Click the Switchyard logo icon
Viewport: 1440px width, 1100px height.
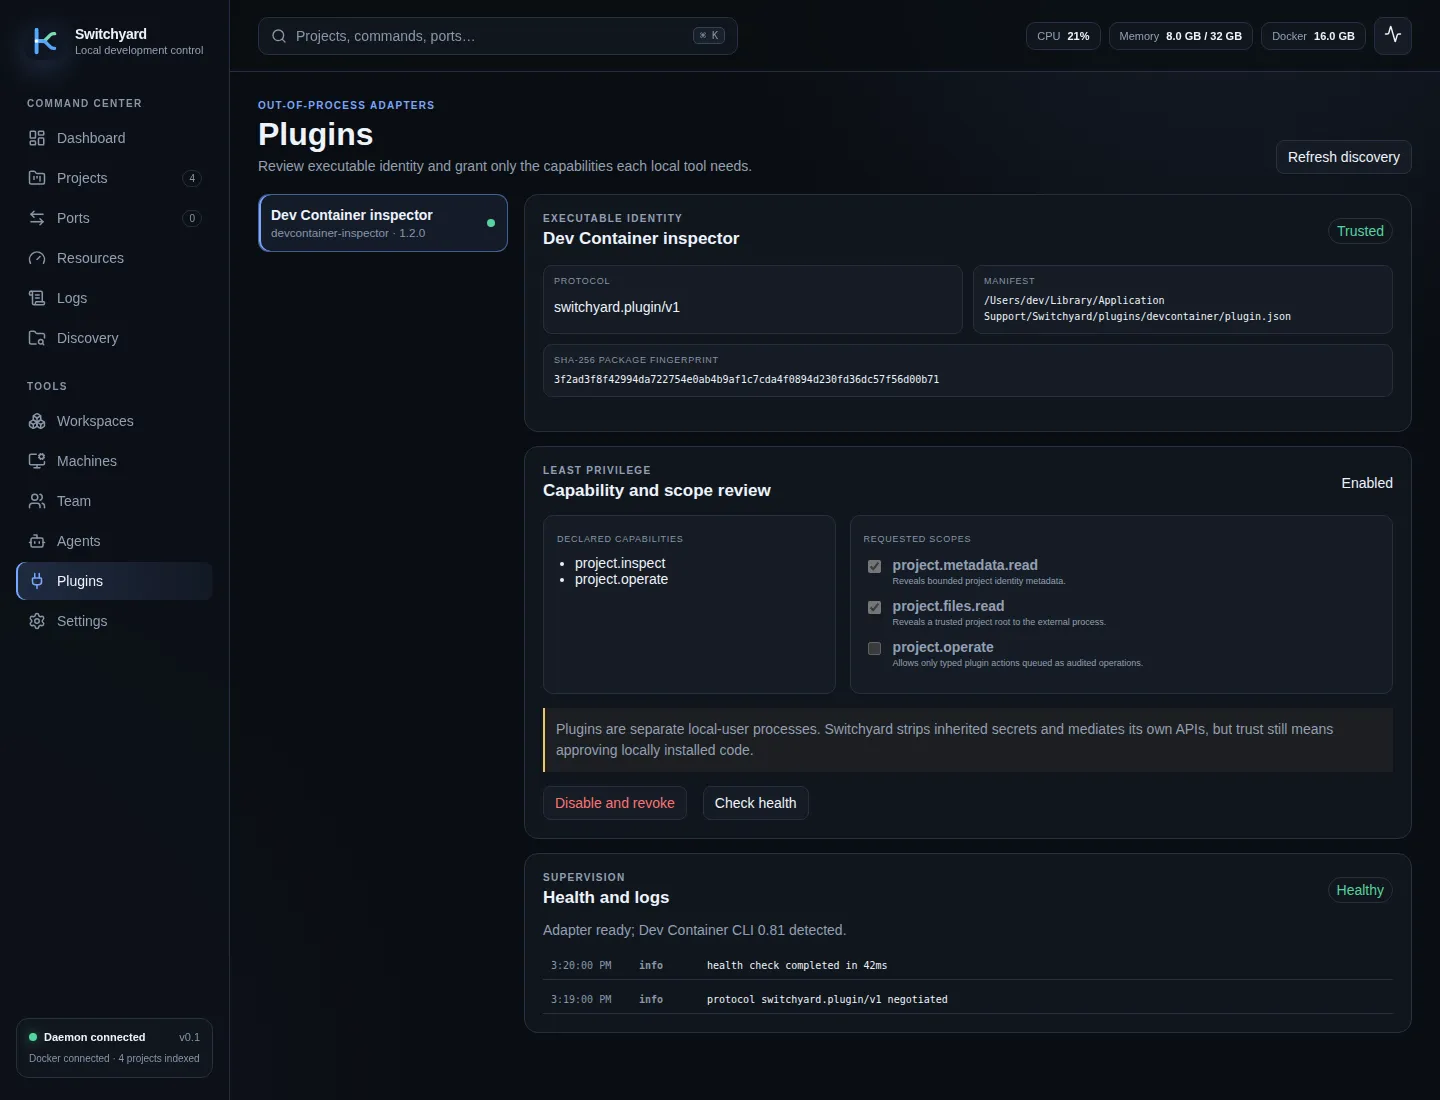click(45, 41)
